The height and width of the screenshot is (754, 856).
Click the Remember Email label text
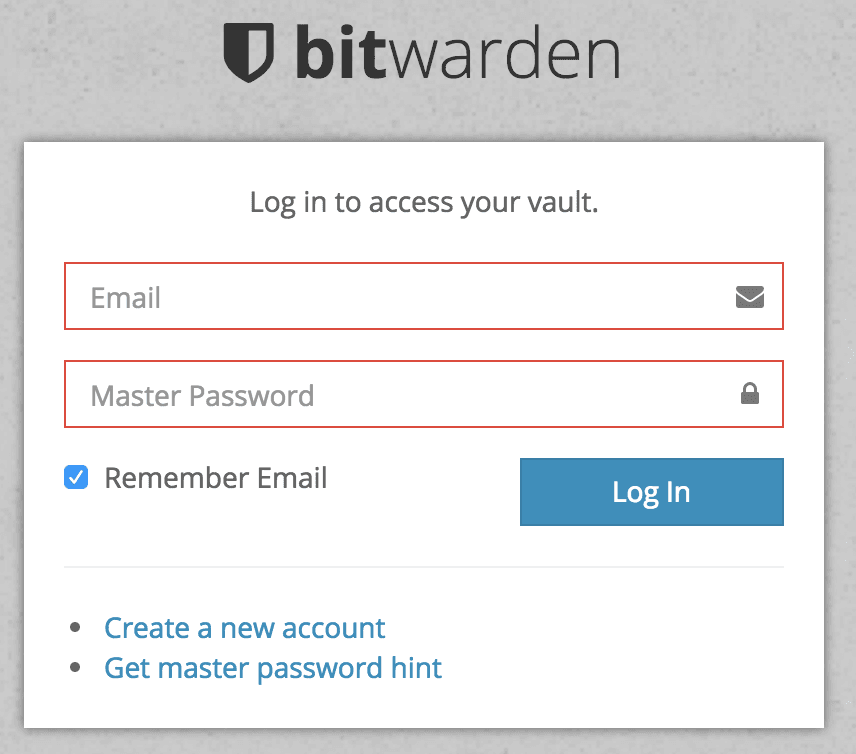tap(216, 478)
